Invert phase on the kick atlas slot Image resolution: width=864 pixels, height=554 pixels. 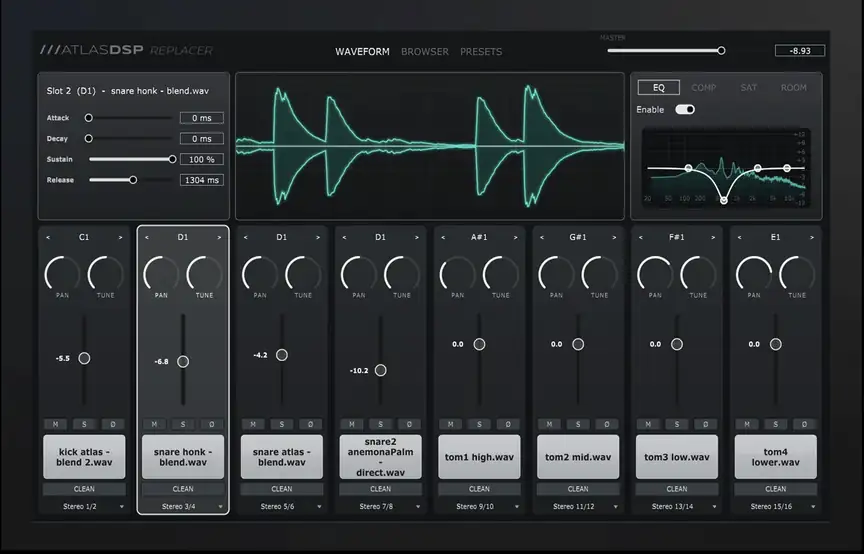113,424
